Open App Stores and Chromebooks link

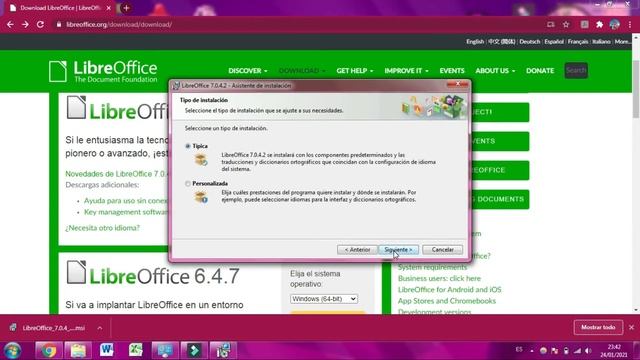(447, 301)
